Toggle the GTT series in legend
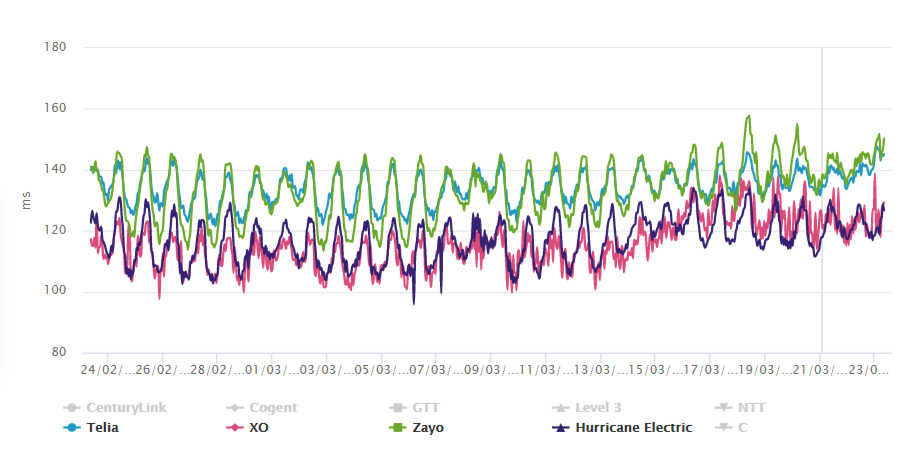Screen dimensions: 924x473 (414, 408)
